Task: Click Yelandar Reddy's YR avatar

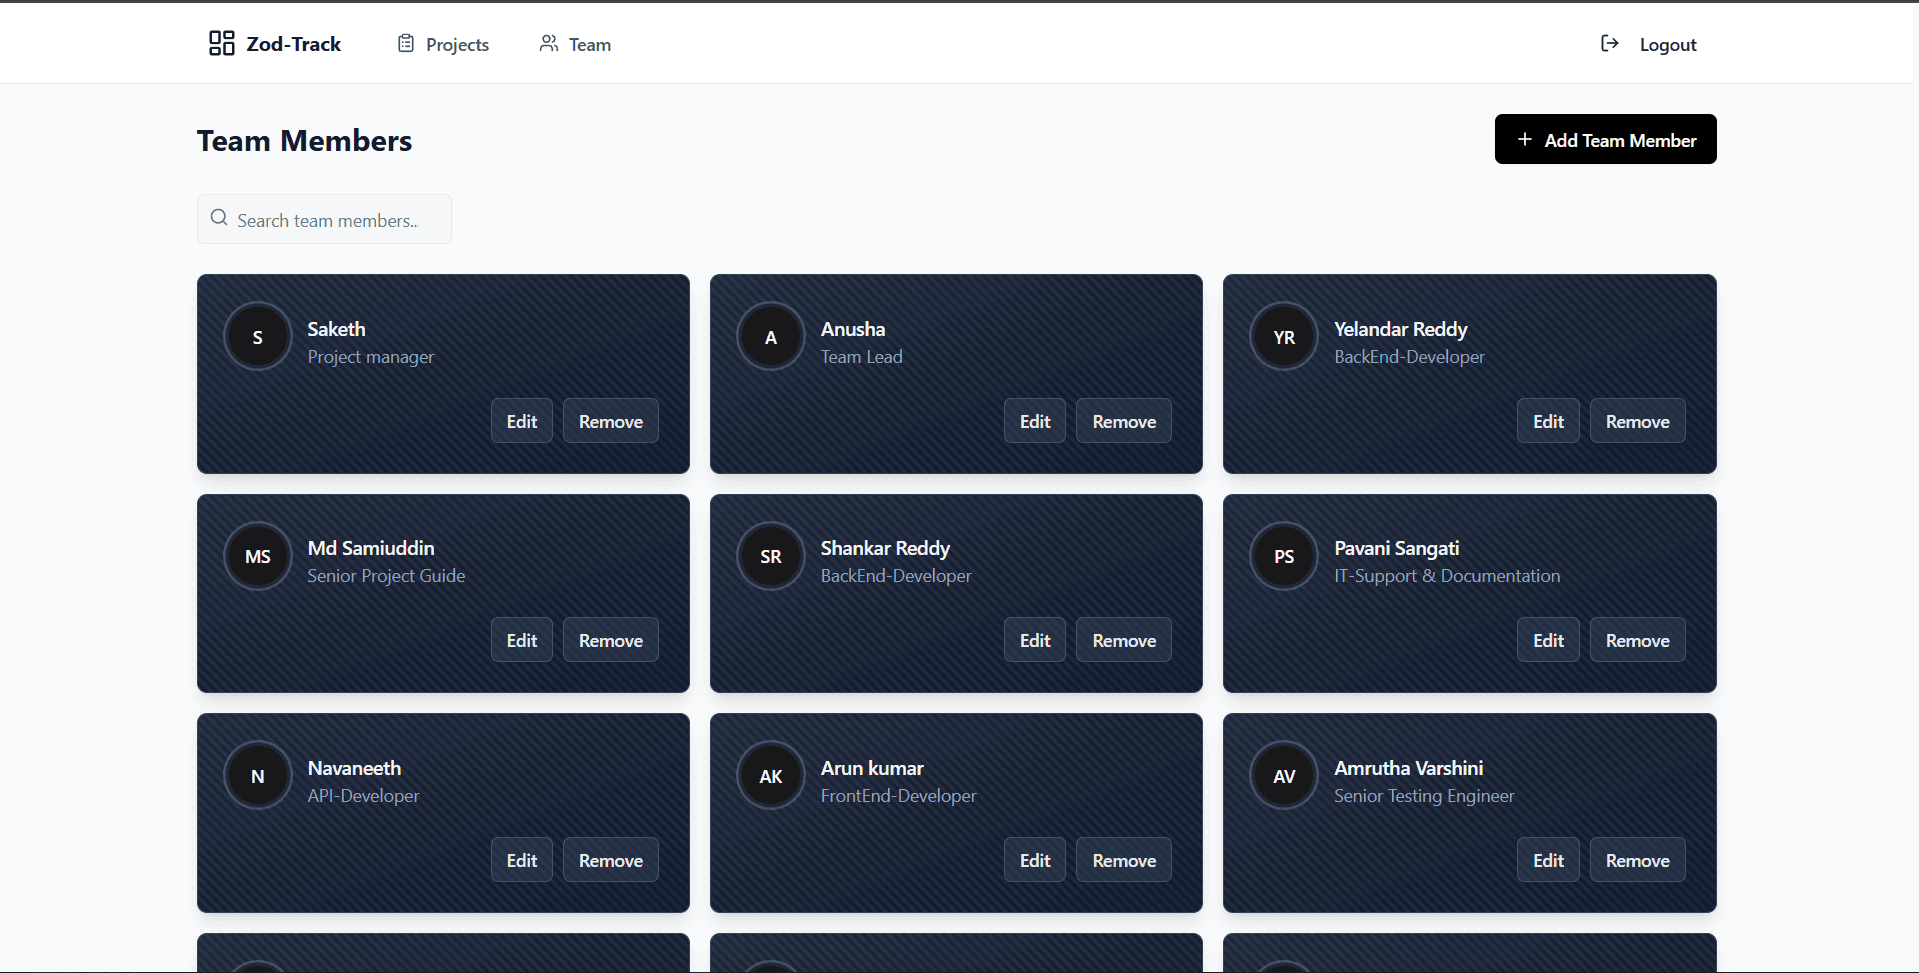Action: click(x=1284, y=337)
